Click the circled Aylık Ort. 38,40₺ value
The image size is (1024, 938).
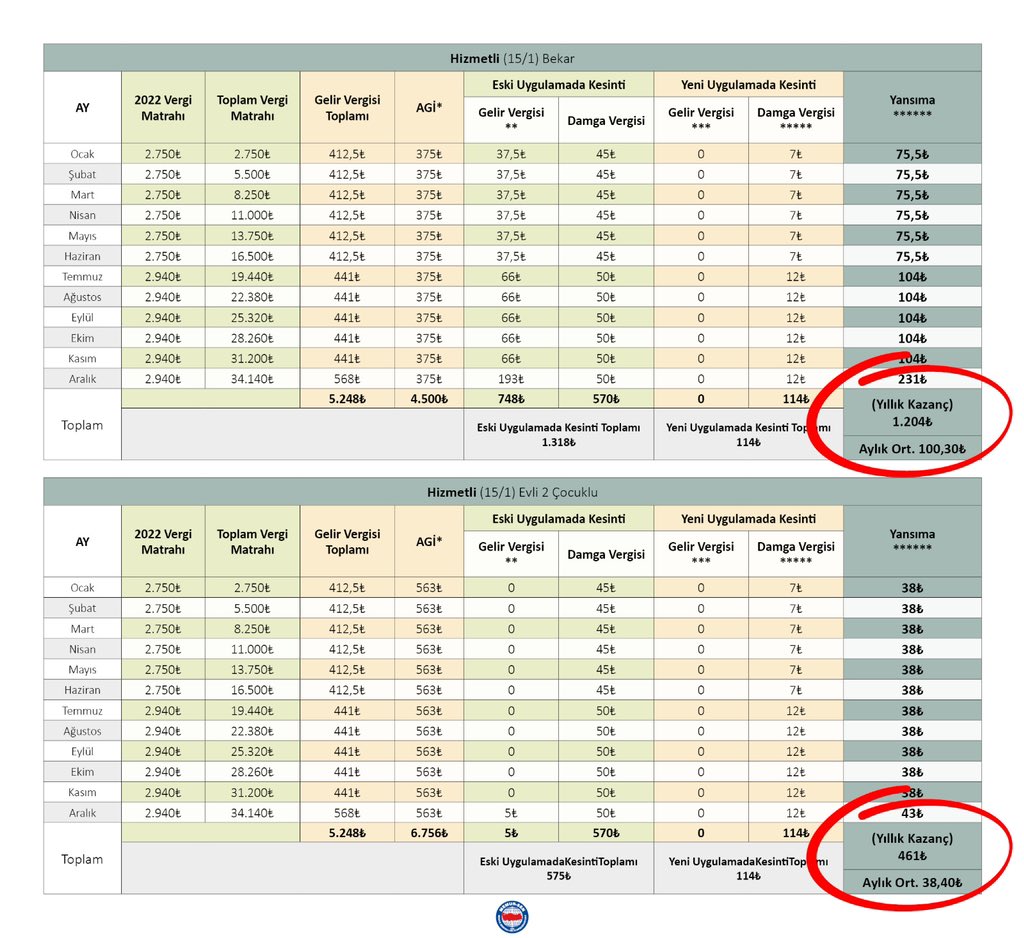click(x=911, y=883)
